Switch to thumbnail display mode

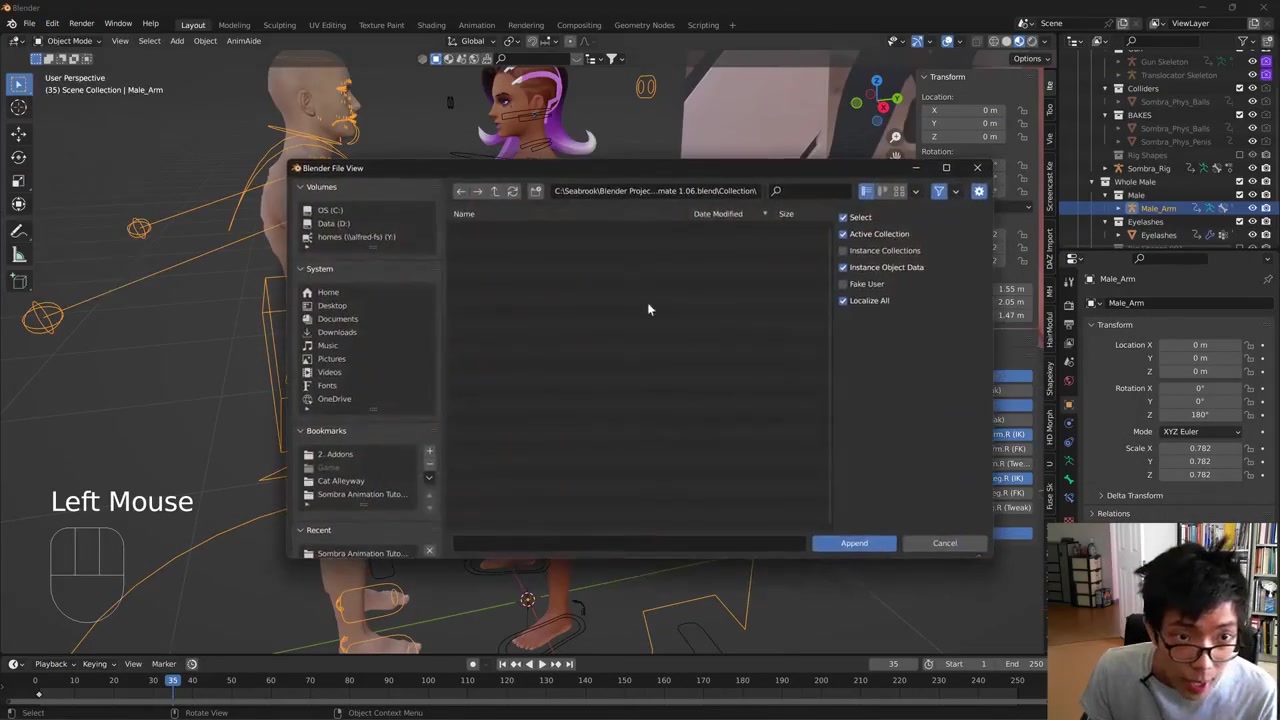[899, 191]
